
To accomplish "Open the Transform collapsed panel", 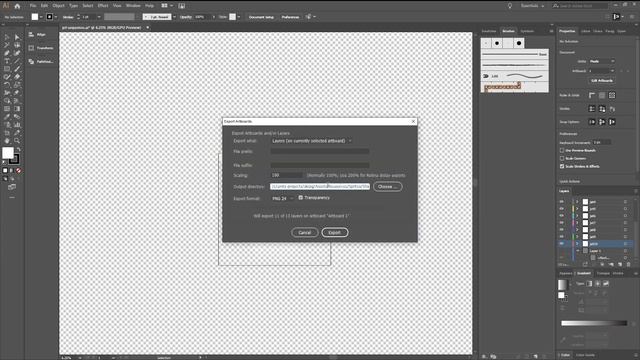I will (41, 48).
